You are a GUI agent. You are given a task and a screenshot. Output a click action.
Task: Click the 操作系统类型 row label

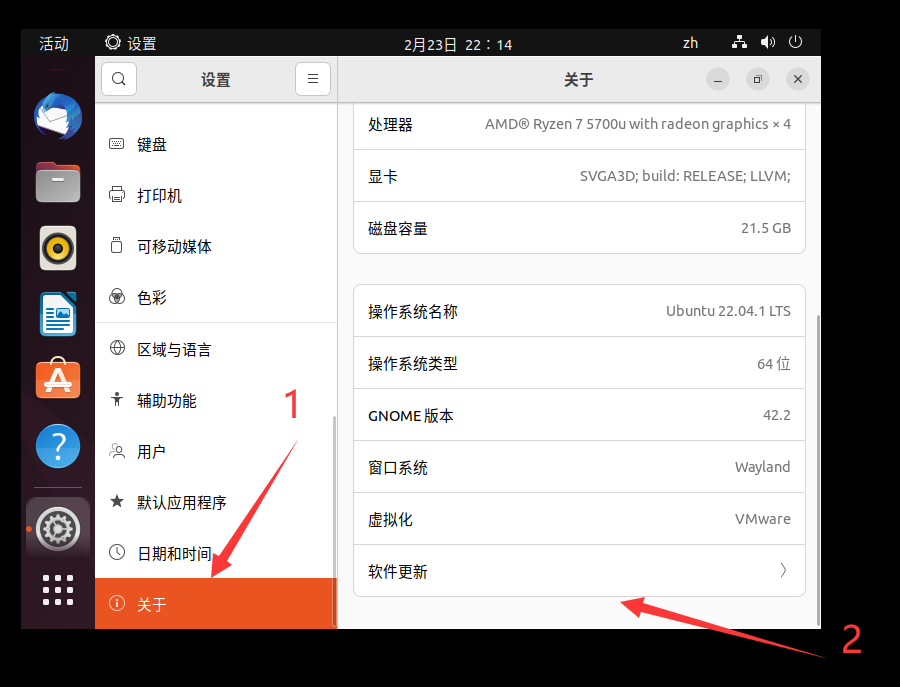(413, 363)
